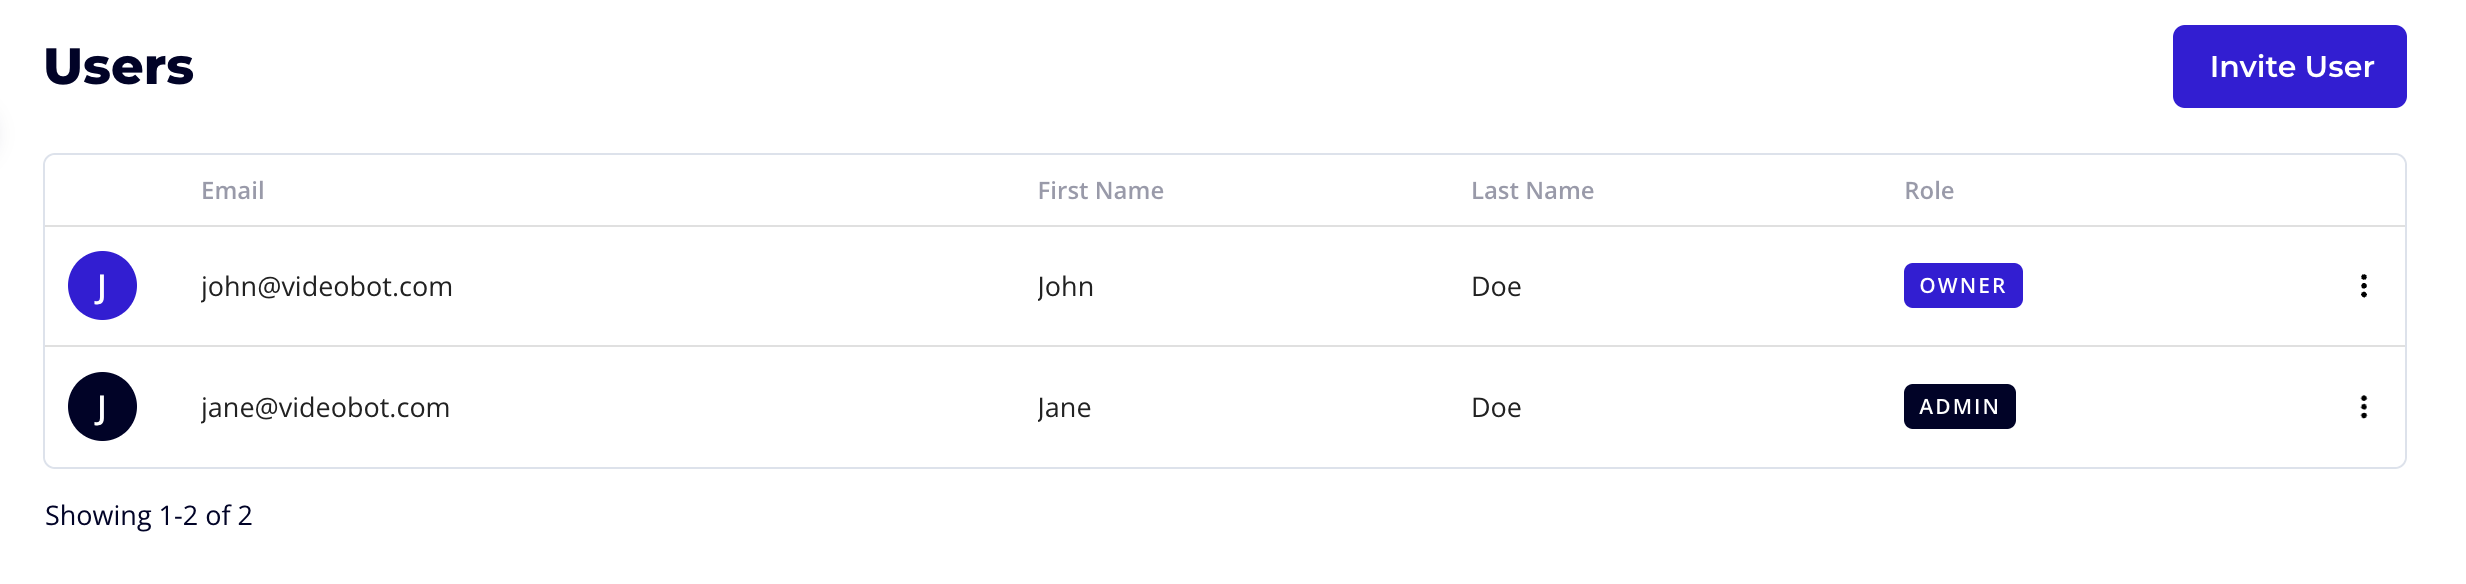Select the jane@videobot.com email
The height and width of the screenshot is (584, 2466).
pos(325,408)
